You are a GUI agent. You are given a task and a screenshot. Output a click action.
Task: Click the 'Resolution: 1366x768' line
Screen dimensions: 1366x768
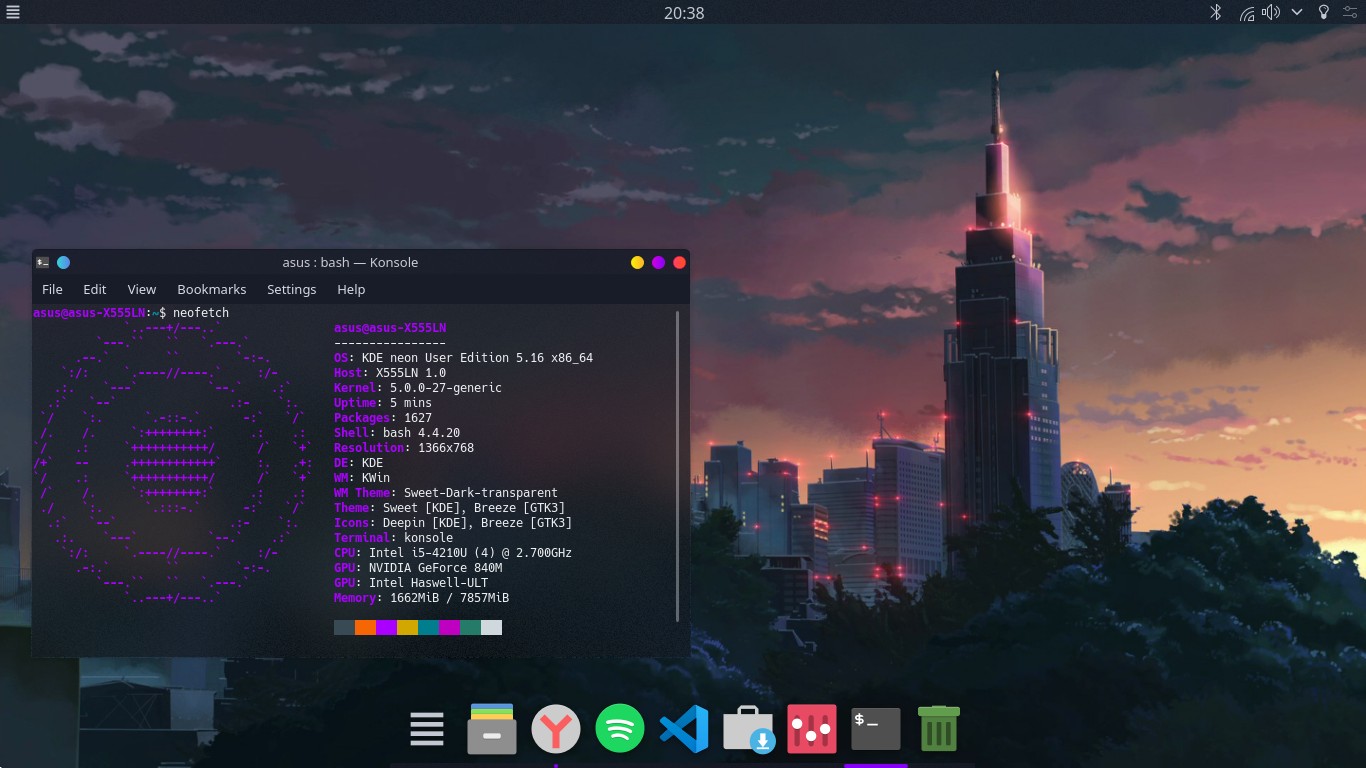click(404, 448)
